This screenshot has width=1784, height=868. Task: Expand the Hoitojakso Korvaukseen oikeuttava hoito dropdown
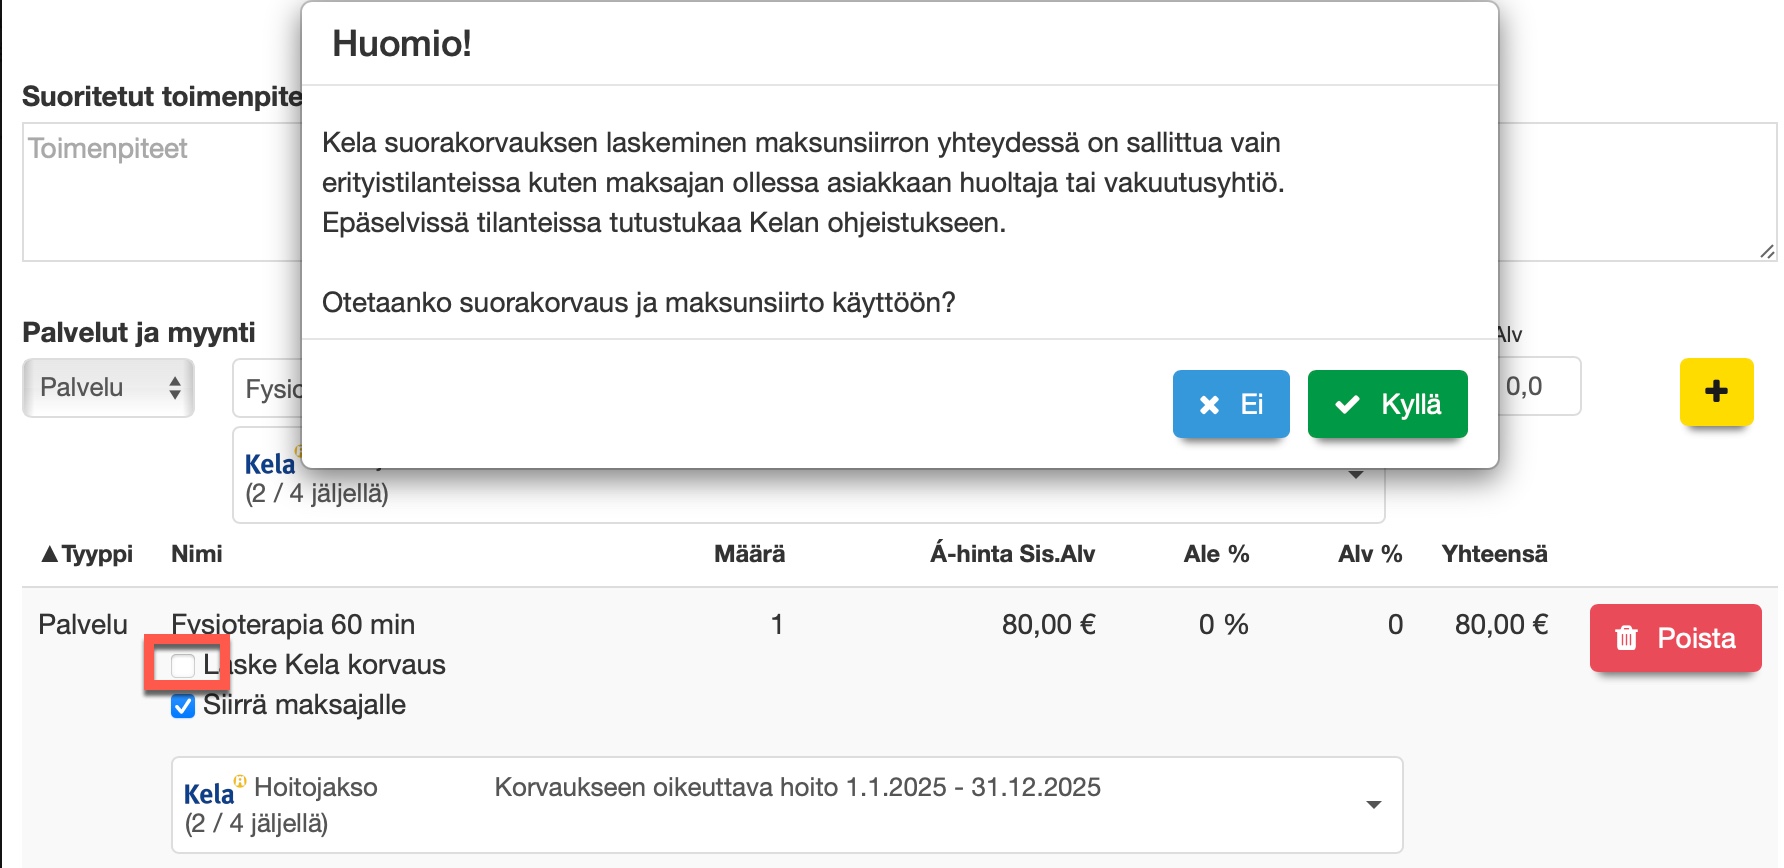[x=1374, y=805]
